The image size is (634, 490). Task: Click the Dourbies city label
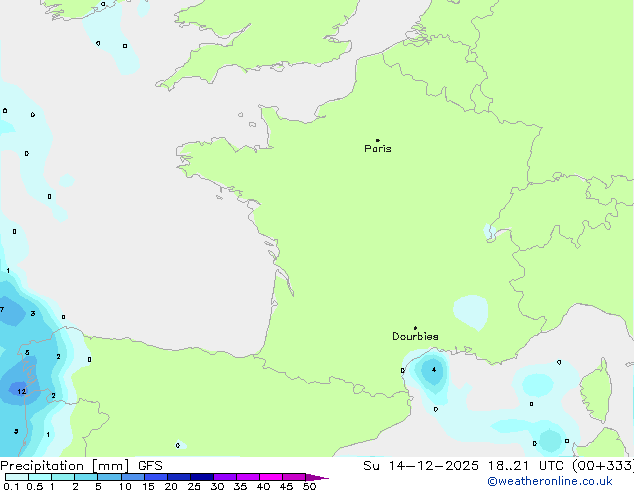click(415, 337)
